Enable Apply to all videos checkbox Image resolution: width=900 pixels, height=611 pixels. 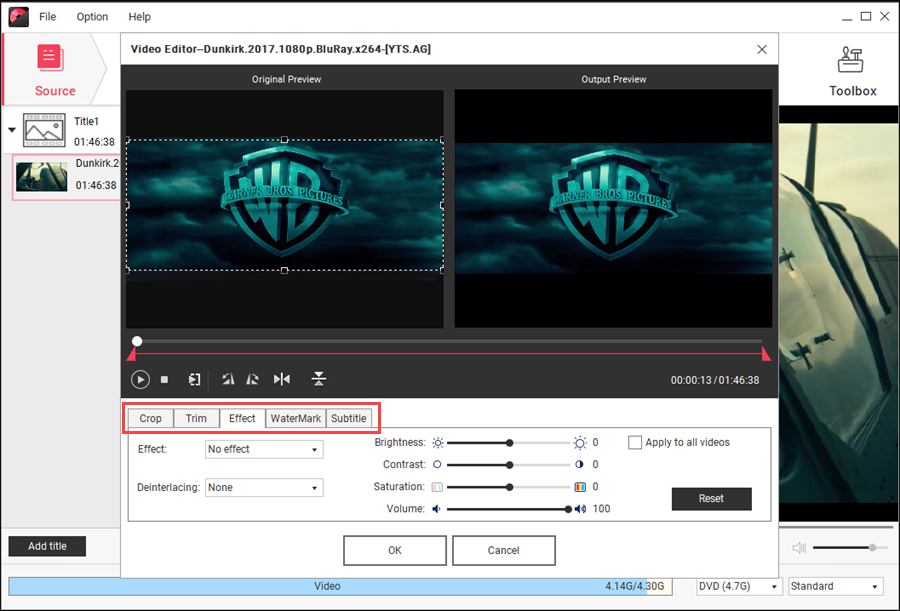click(635, 443)
